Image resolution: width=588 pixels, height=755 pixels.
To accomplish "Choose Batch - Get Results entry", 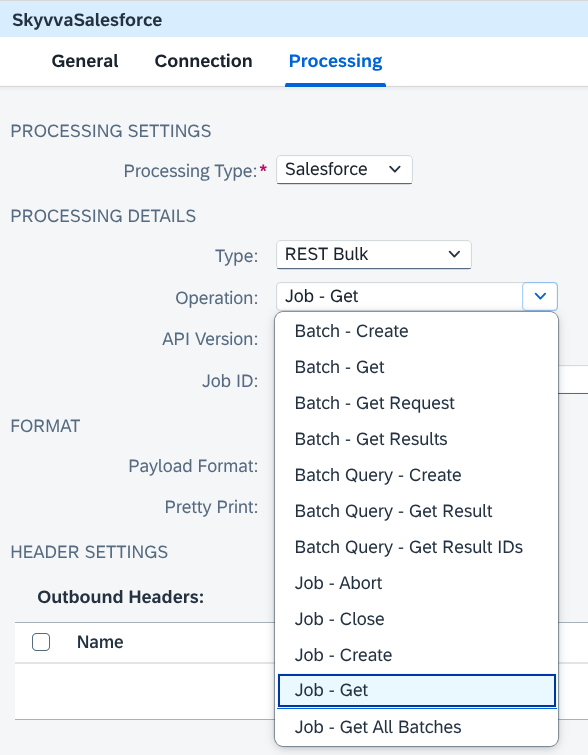I will (x=417, y=439).
